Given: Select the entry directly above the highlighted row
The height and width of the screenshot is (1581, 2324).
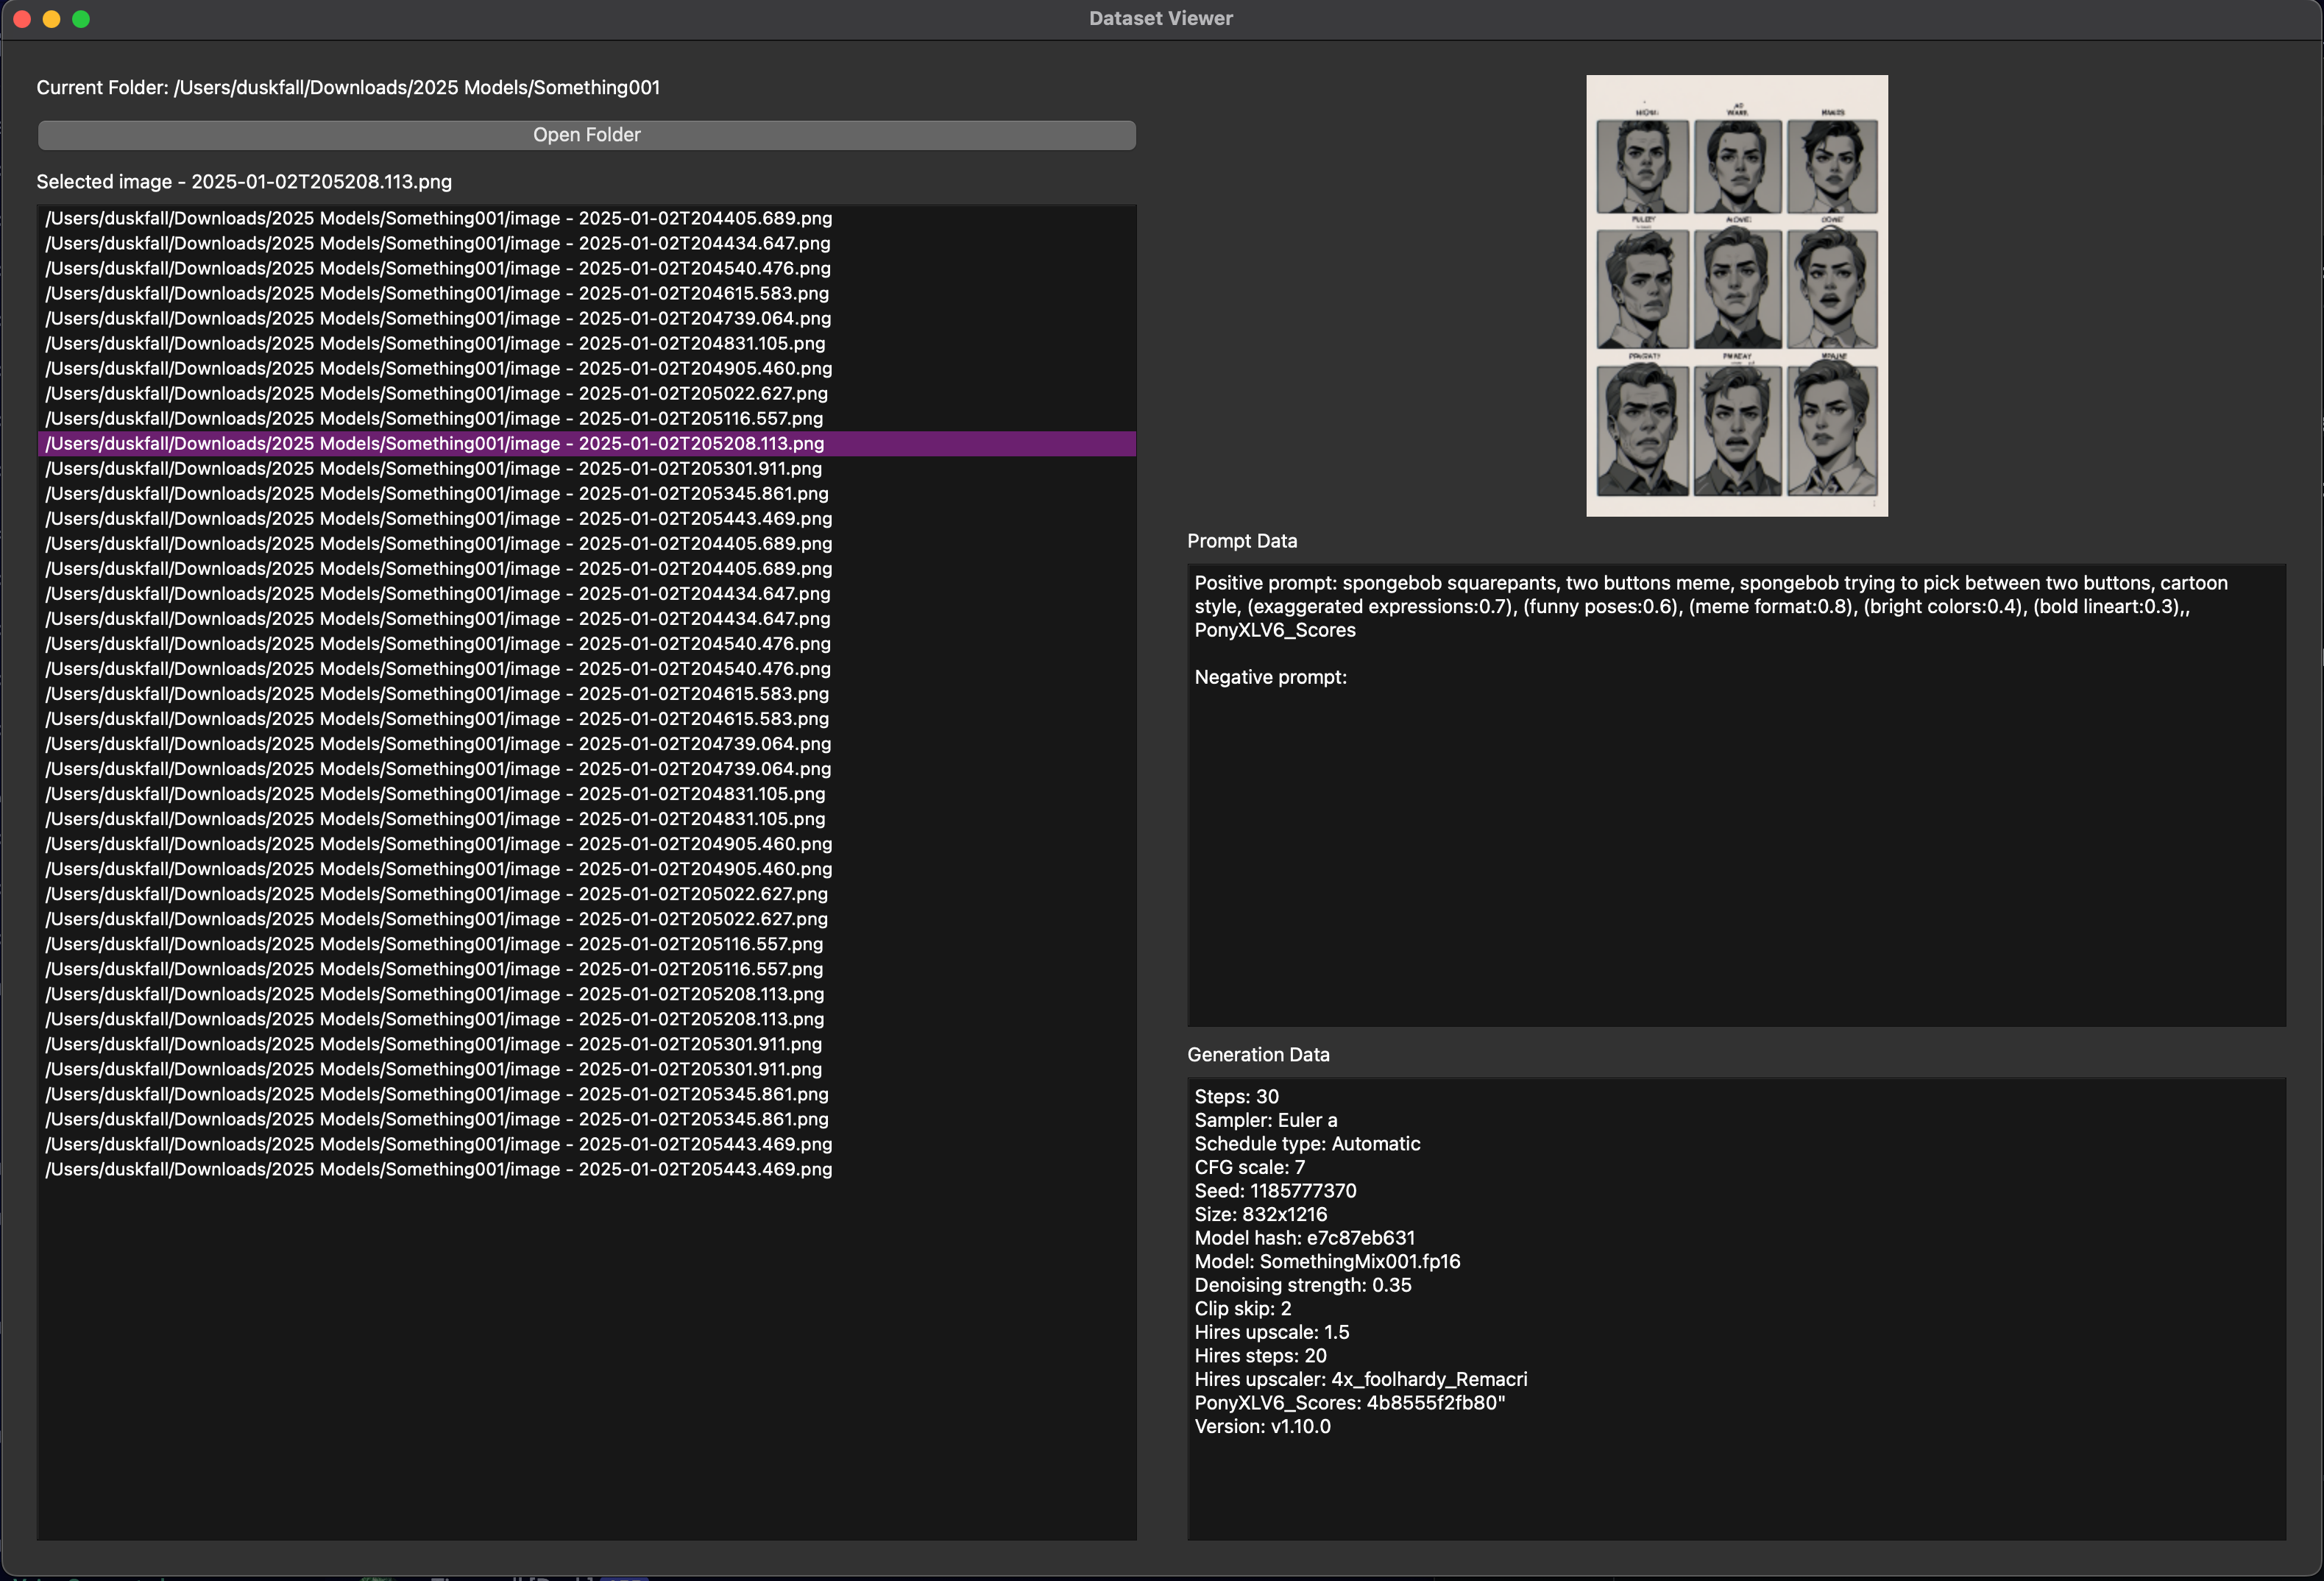Looking at the screenshot, I should click(434, 419).
